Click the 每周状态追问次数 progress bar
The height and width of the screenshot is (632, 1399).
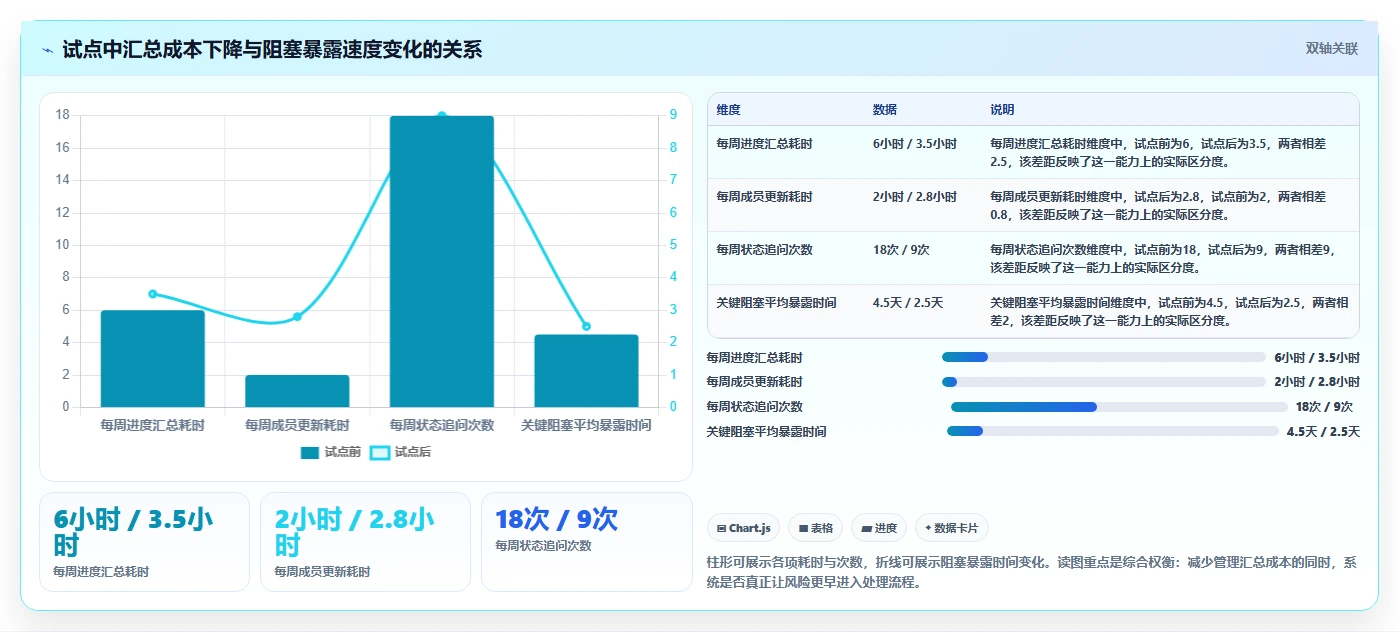coord(1119,407)
